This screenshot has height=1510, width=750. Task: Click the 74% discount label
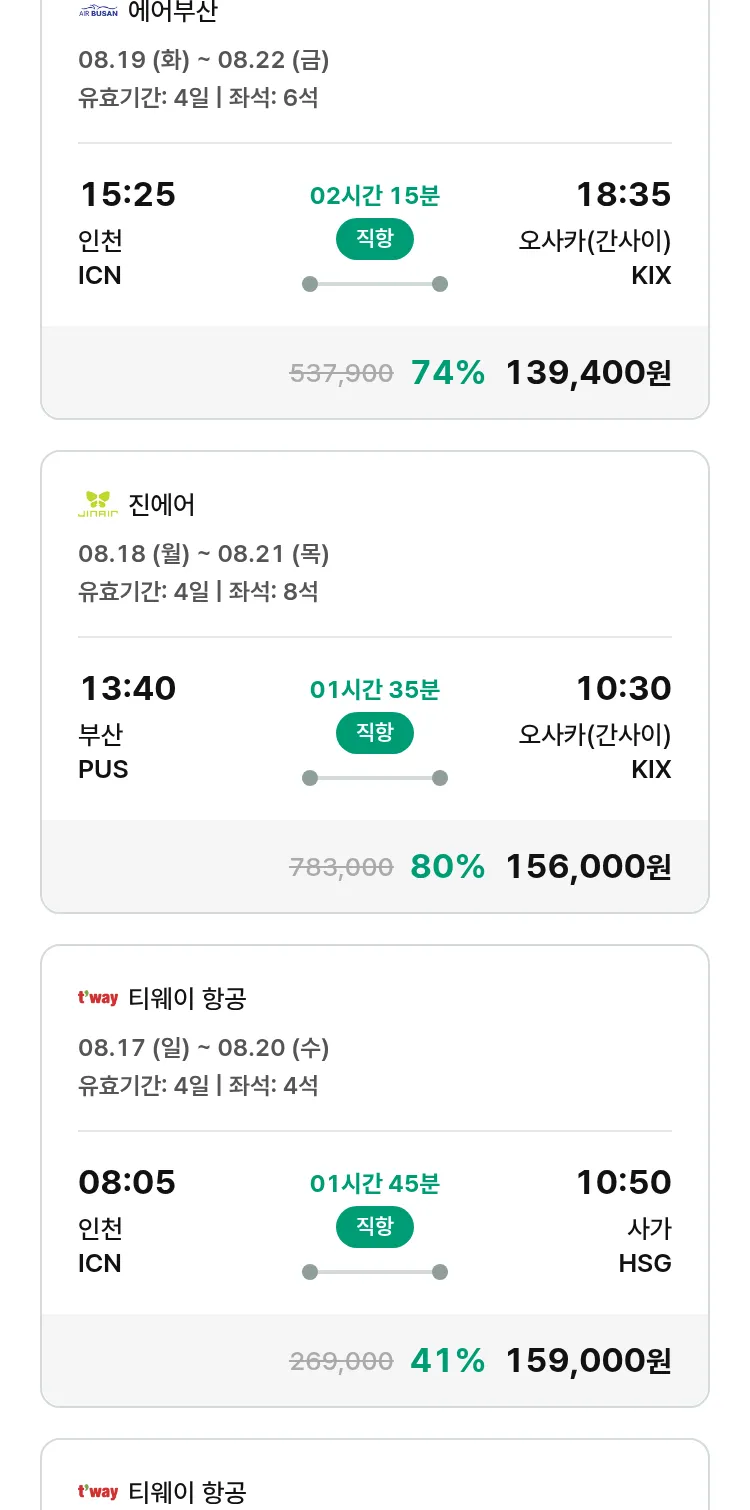click(x=447, y=373)
